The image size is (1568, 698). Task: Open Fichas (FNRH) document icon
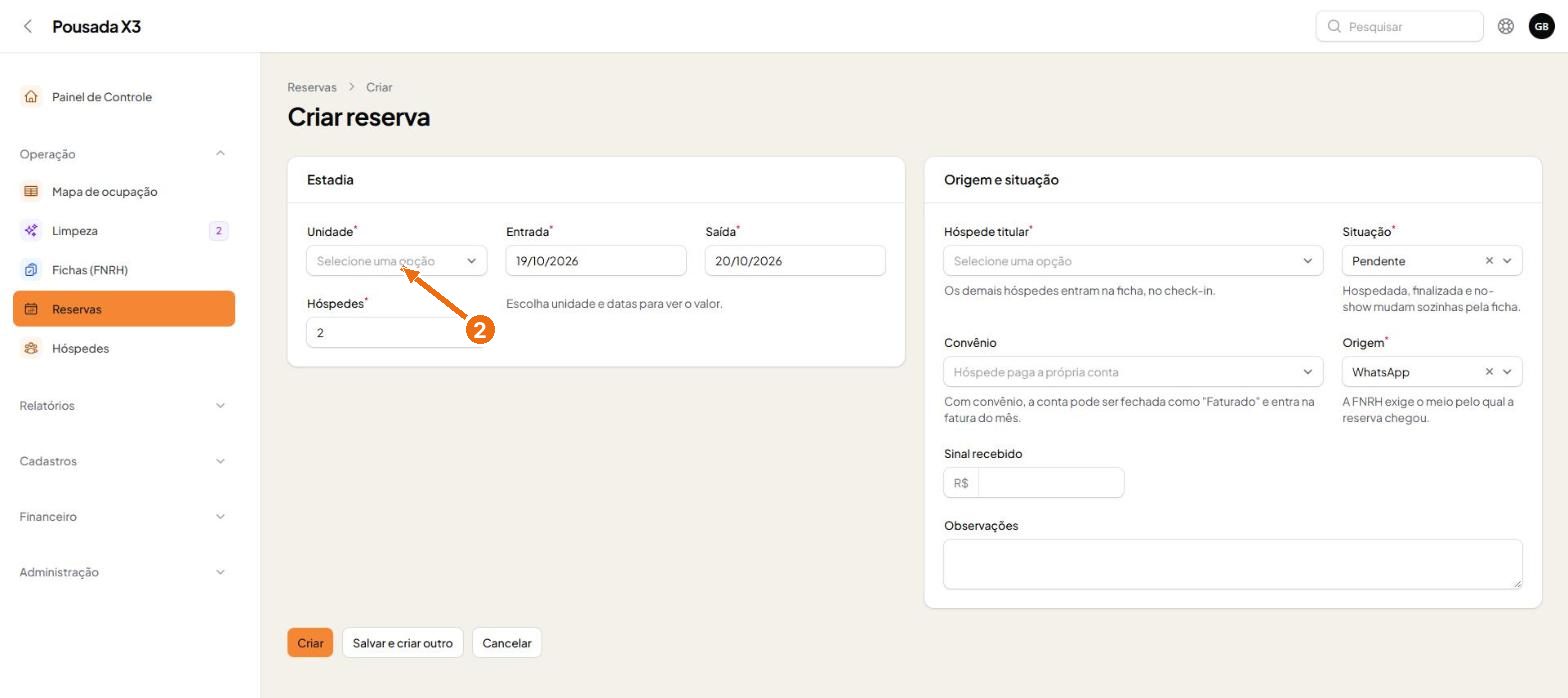point(31,270)
